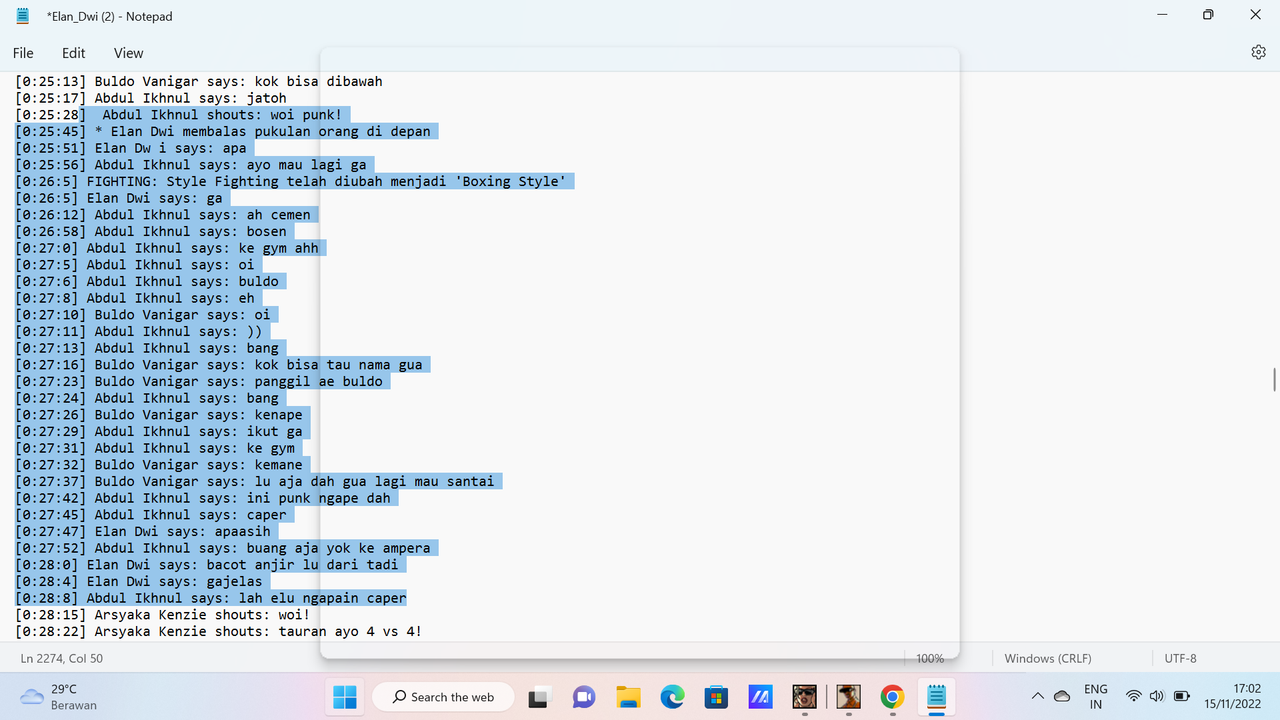Launch Microsoft Edge from the taskbar
1280x720 pixels.
click(672, 697)
